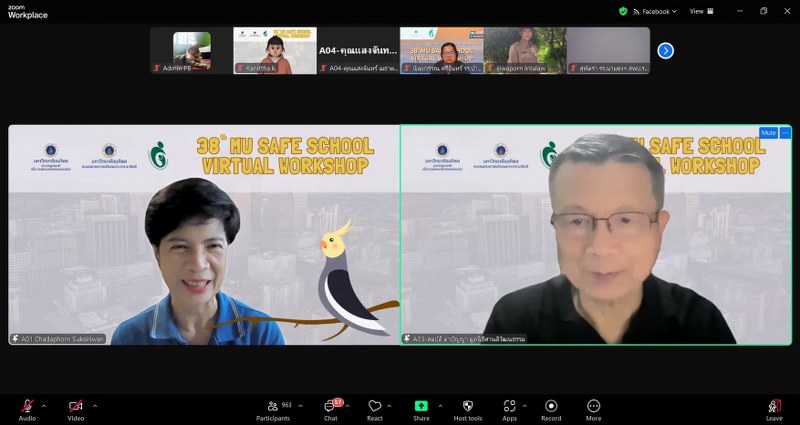Image resolution: width=800 pixels, height=425 pixels.
Task: Select Kanittha k. participant thumbnail
Action: point(275,51)
